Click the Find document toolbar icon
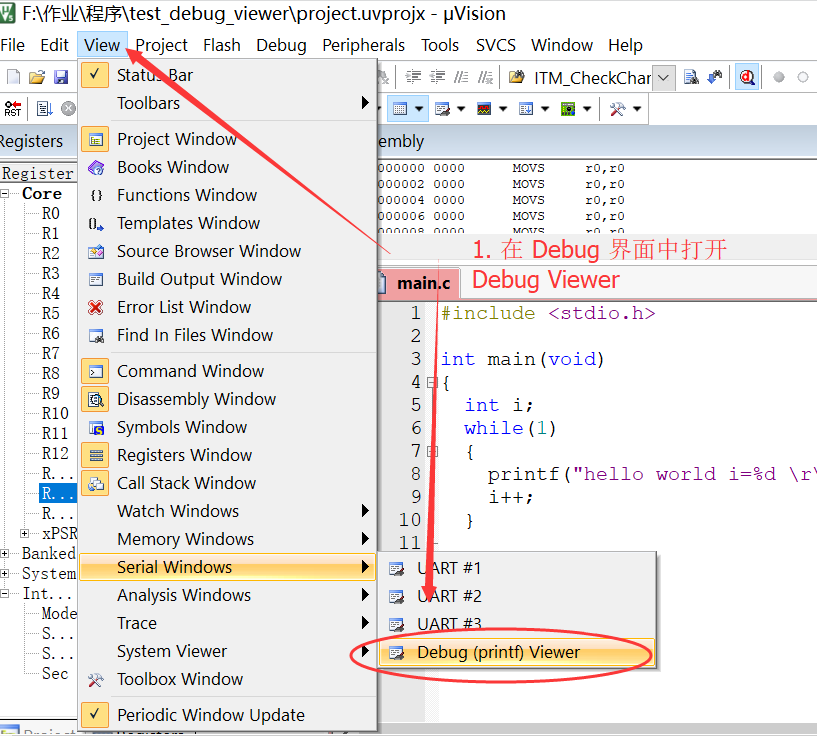This screenshot has height=736, width=817. point(691,78)
